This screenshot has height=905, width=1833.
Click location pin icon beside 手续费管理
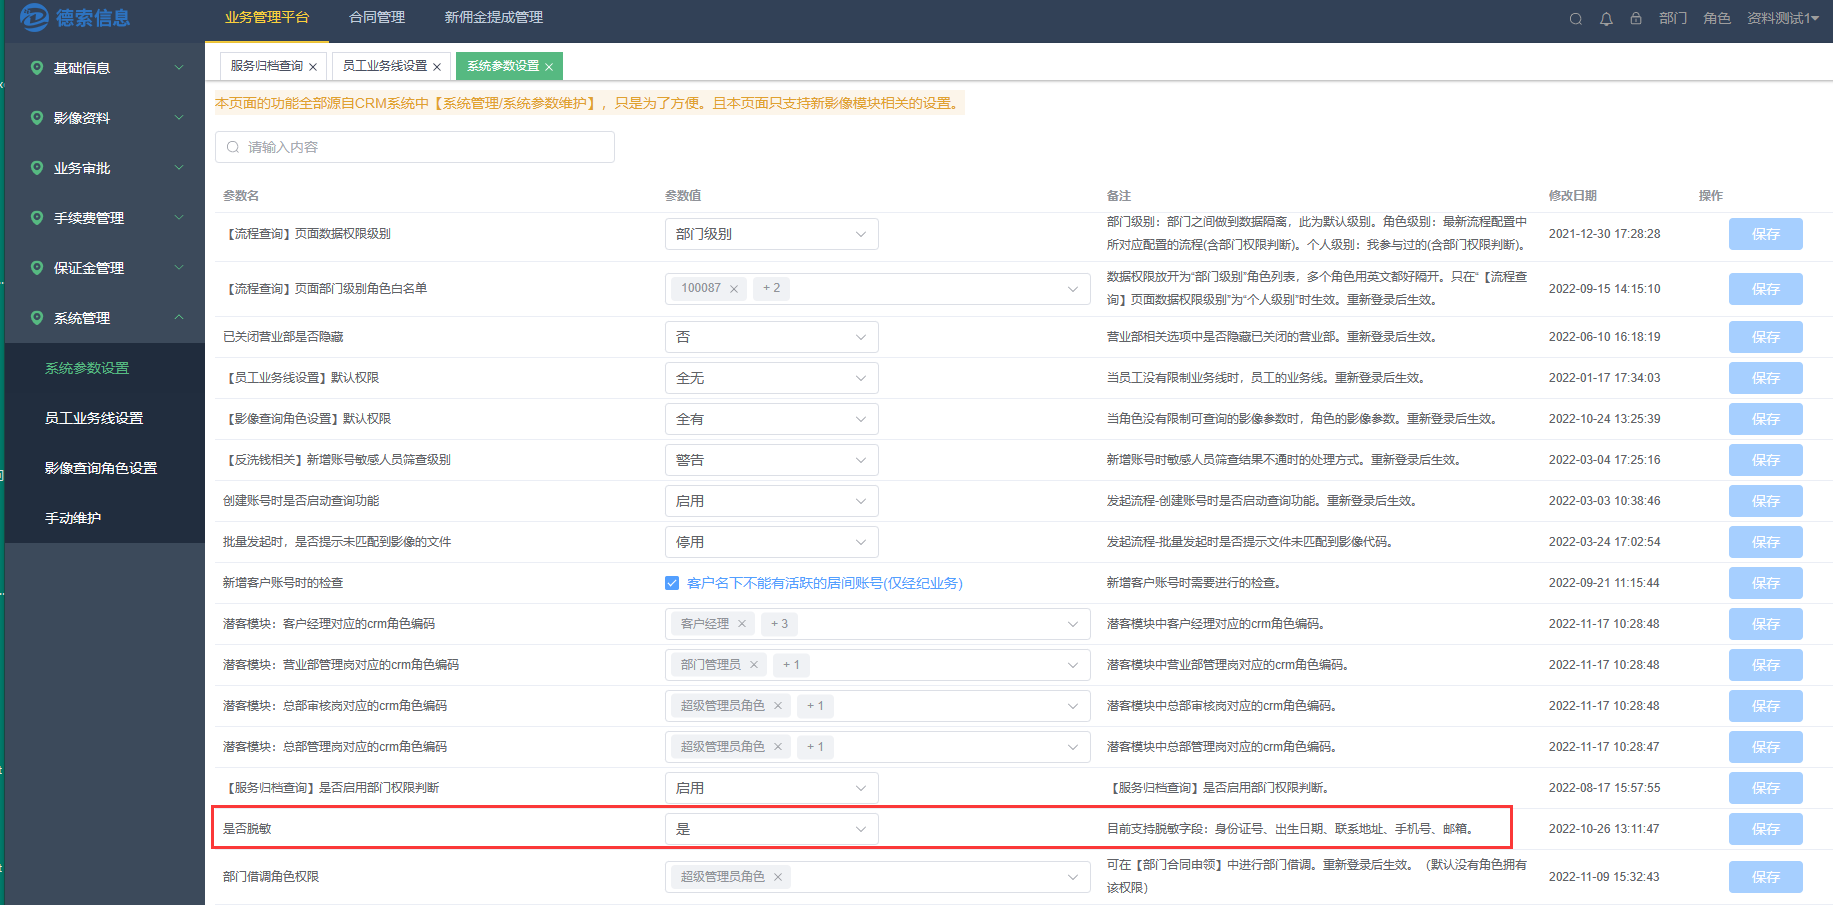(x=37, y=218)
